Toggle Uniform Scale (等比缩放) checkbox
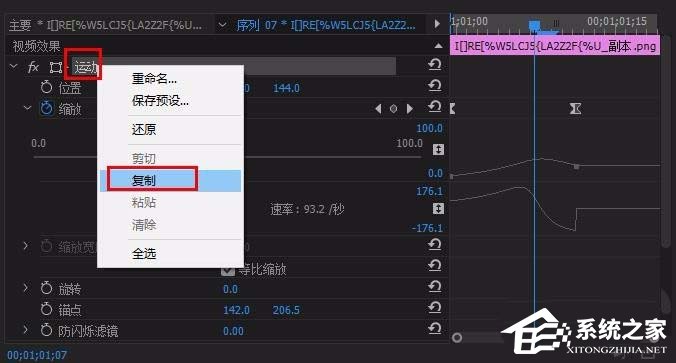Viewport: 676px width, 363px height. (228, 270)
